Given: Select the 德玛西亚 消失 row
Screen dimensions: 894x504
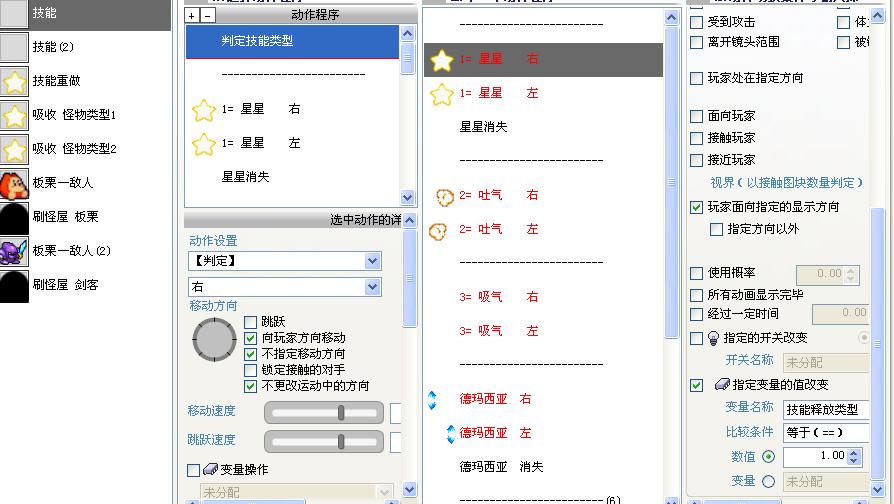Looking at the screenshot, I should click(x=543, y=467).
